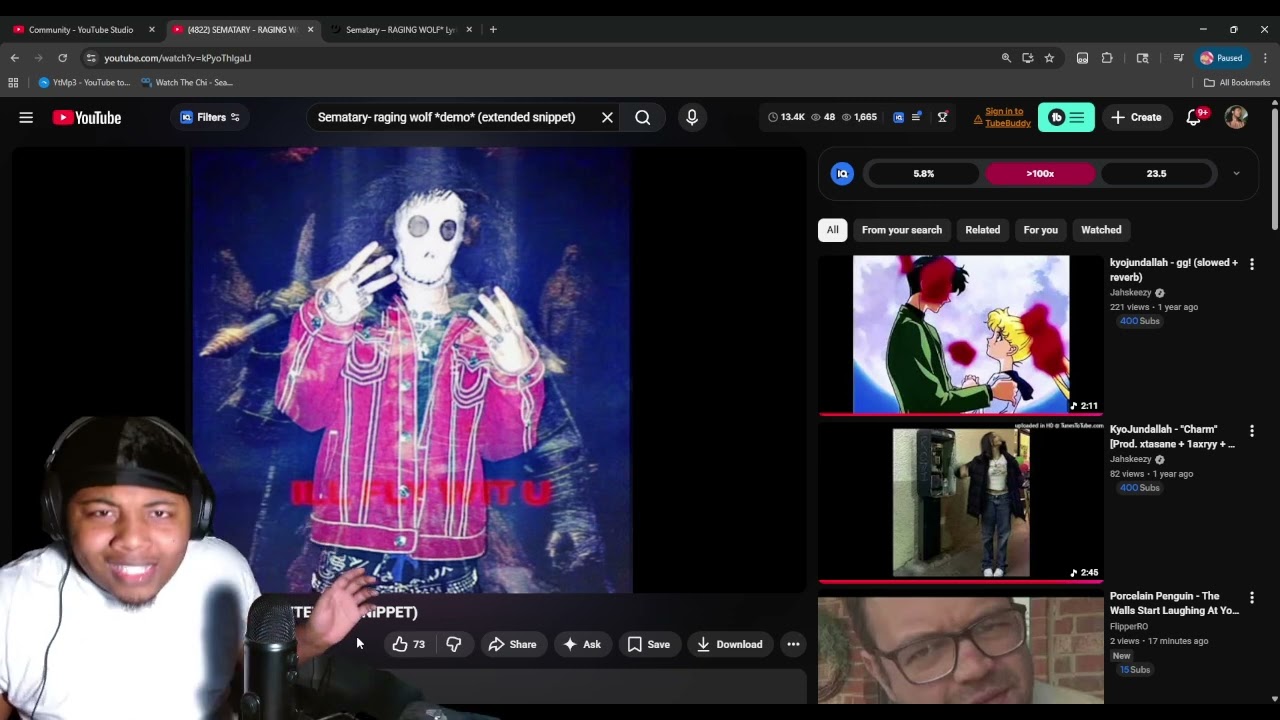Select the Related chip
Image resolution: width=1280 pixels, height=720 pixels.
982,230
